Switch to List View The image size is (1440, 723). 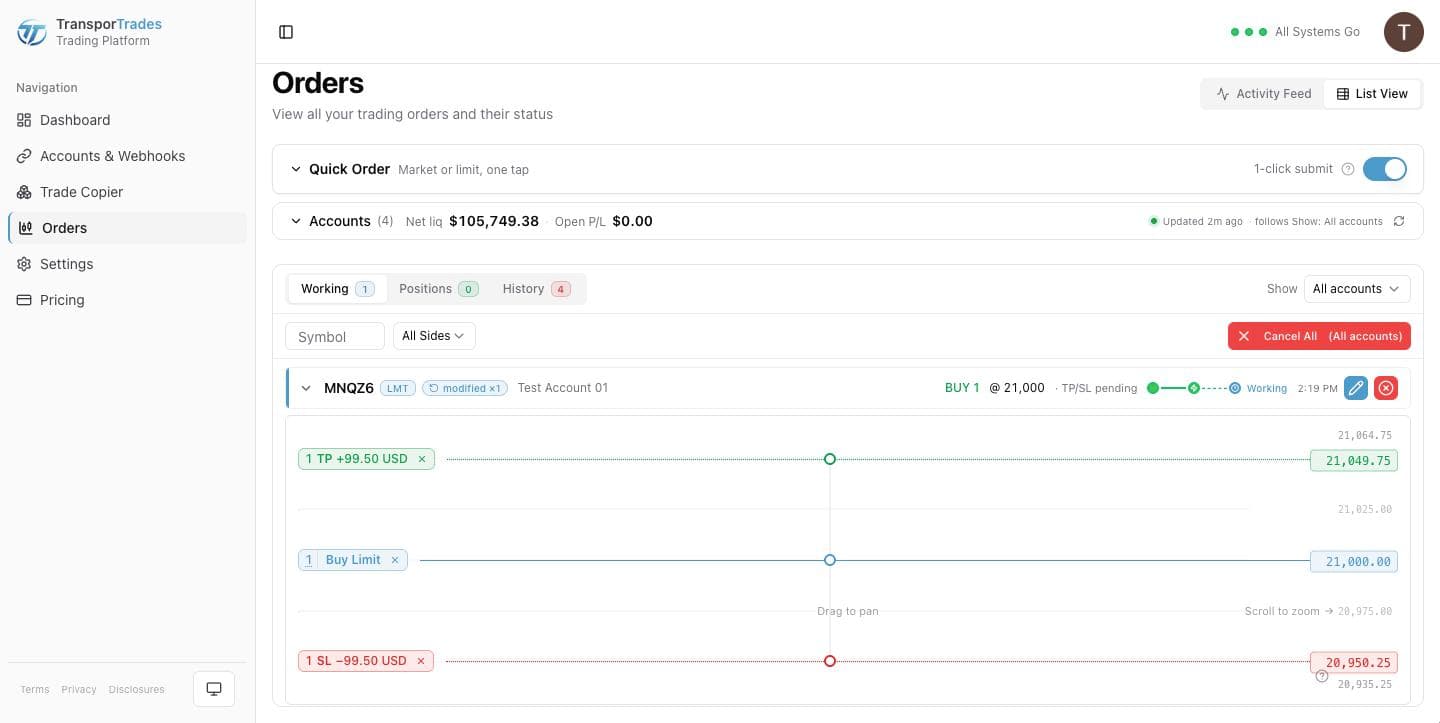point(1372,94)
